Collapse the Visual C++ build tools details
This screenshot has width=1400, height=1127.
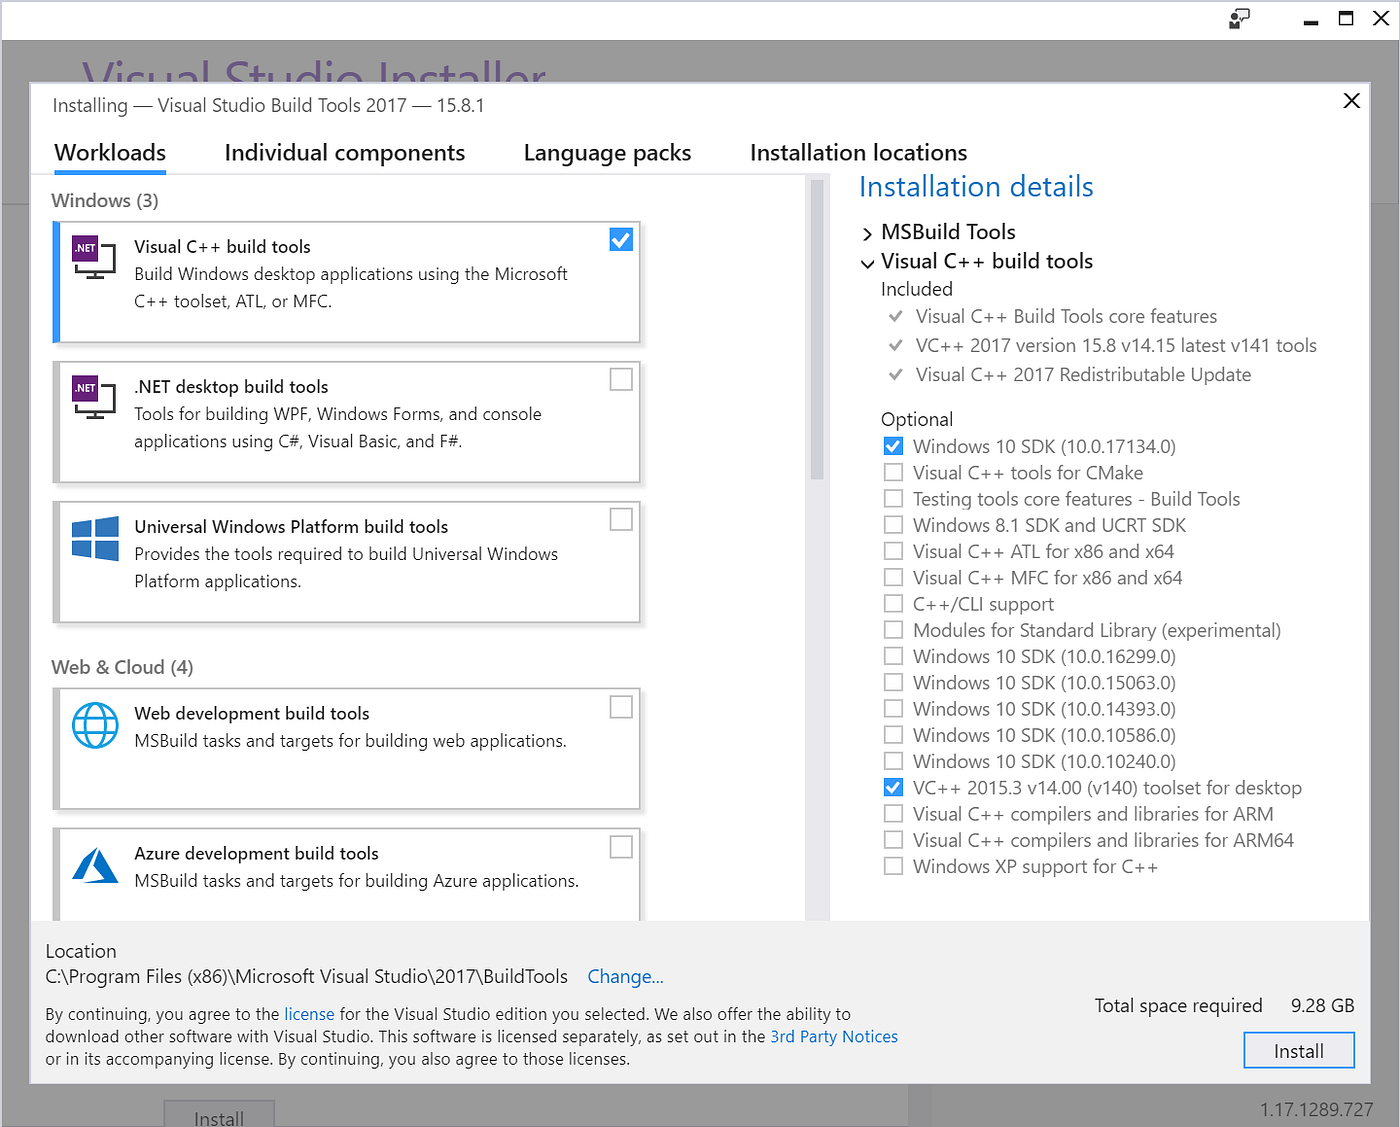coord(867,263)
